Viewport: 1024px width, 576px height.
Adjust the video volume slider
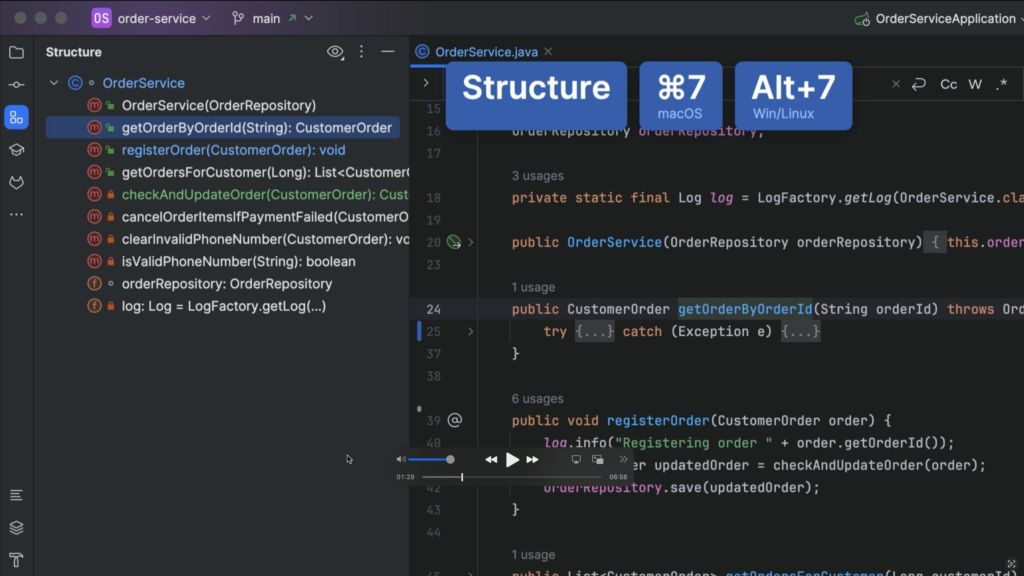432,459
